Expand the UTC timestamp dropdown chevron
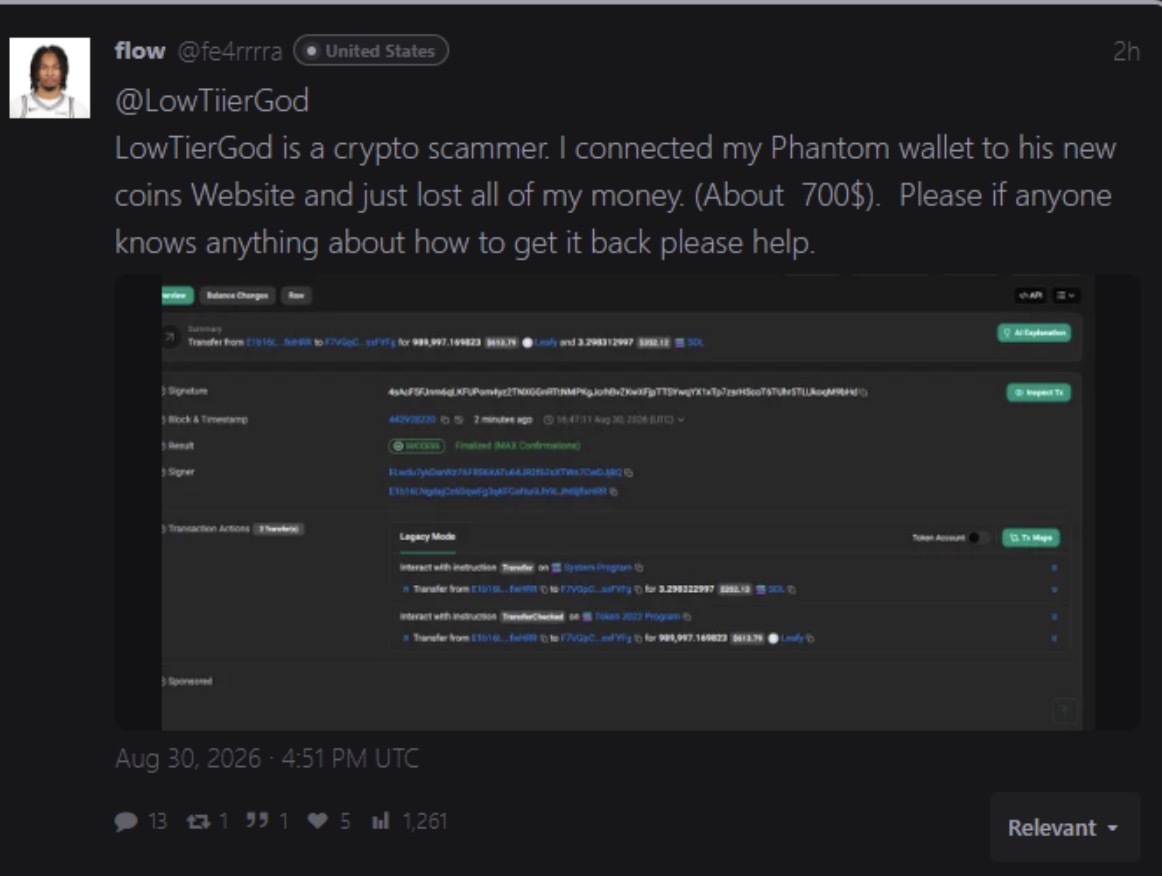Viewport: 1162px width, 876px height. coord(681,420)
